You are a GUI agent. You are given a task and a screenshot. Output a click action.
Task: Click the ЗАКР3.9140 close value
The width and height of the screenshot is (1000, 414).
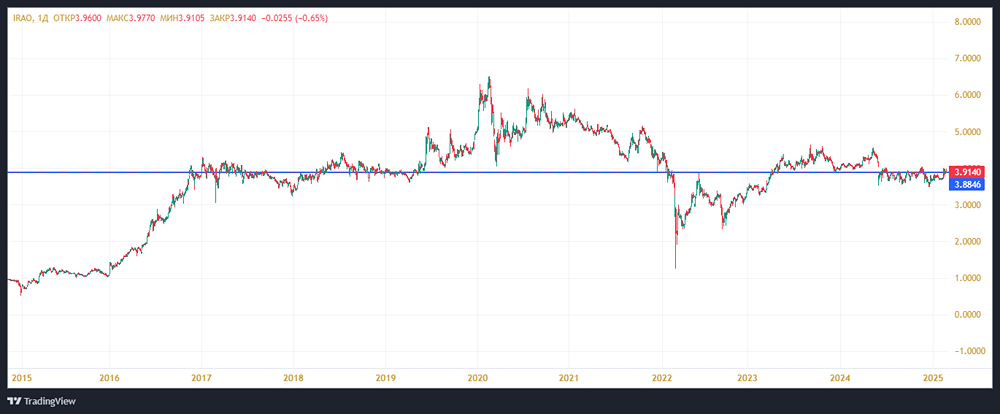(x=232, y=18)
